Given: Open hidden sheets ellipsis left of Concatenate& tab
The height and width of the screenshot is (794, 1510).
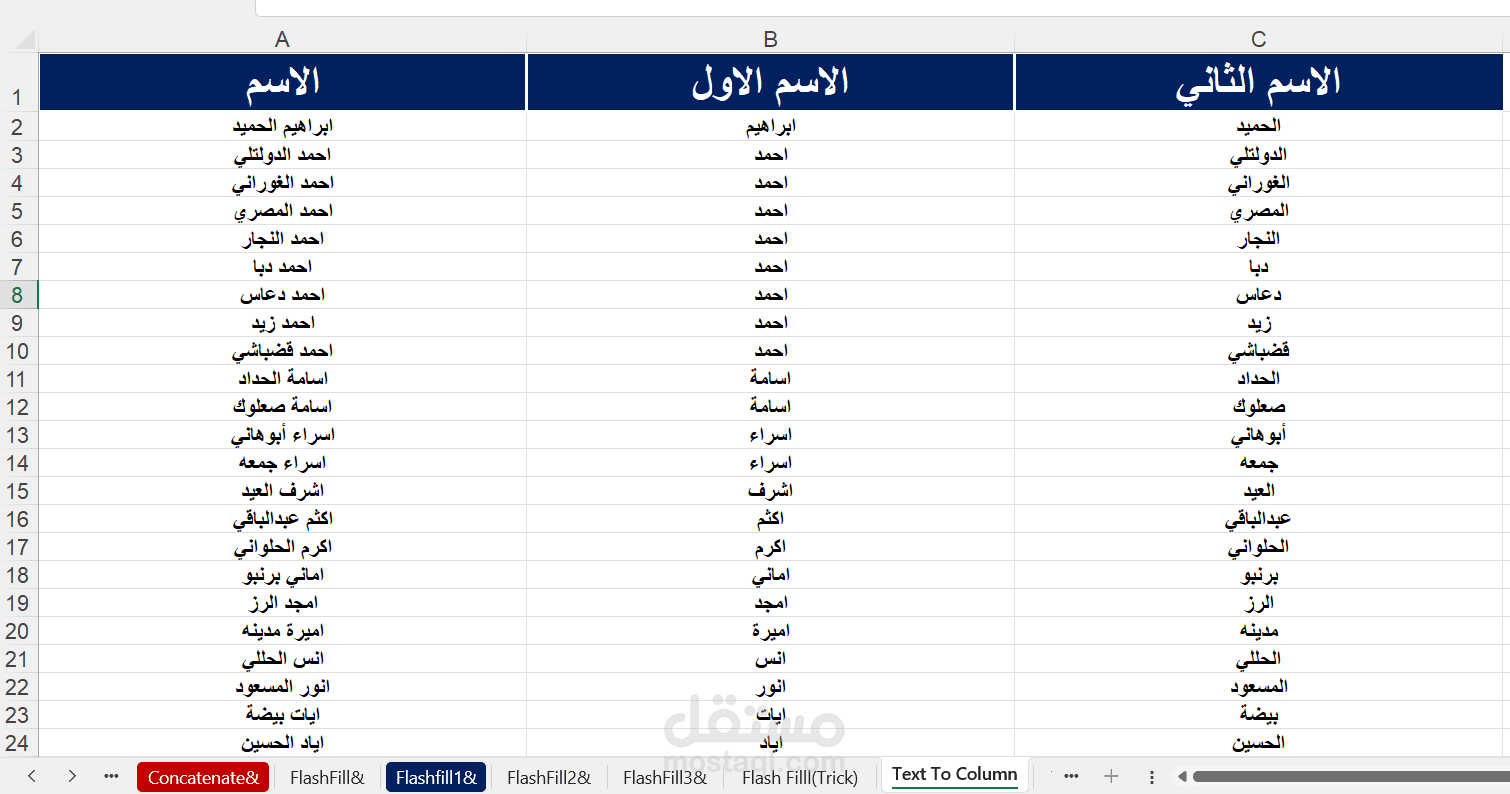Looking at the screenshot, I should 111,776.
